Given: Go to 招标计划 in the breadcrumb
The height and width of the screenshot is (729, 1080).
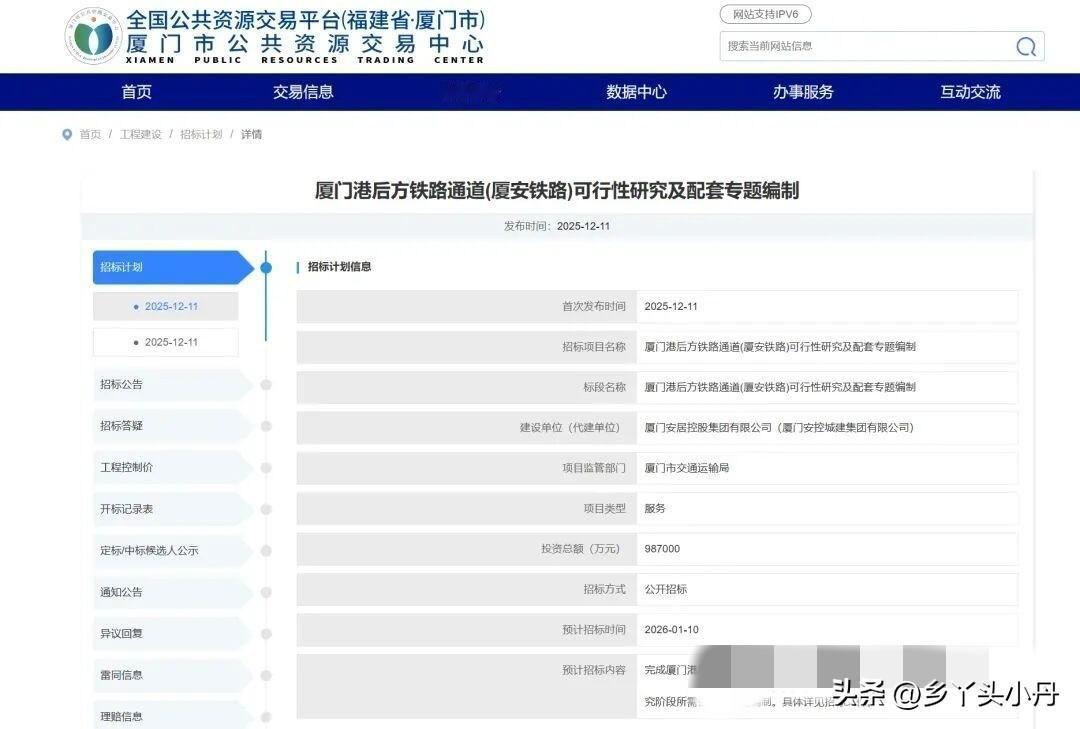Looking at the screenshot, I should pos(201,134).
